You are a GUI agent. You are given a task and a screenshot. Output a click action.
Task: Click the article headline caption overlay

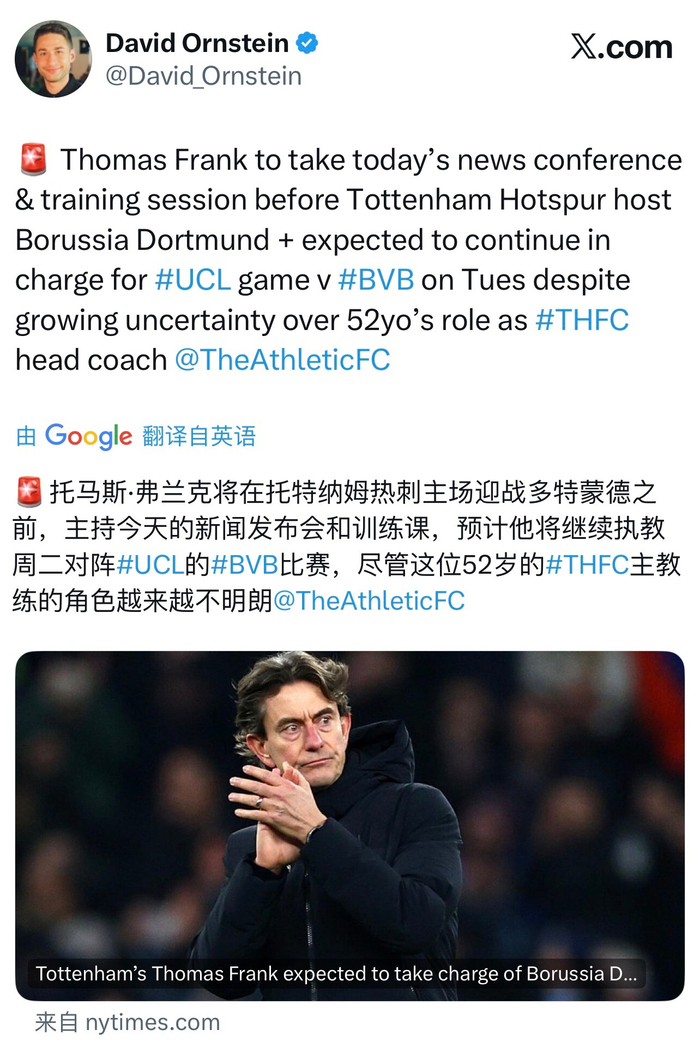tap(336, 974)
